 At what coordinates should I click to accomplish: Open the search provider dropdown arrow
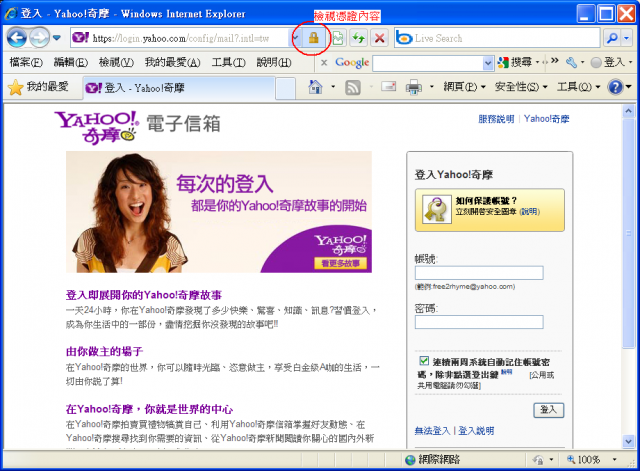click(x=627, y=38)
